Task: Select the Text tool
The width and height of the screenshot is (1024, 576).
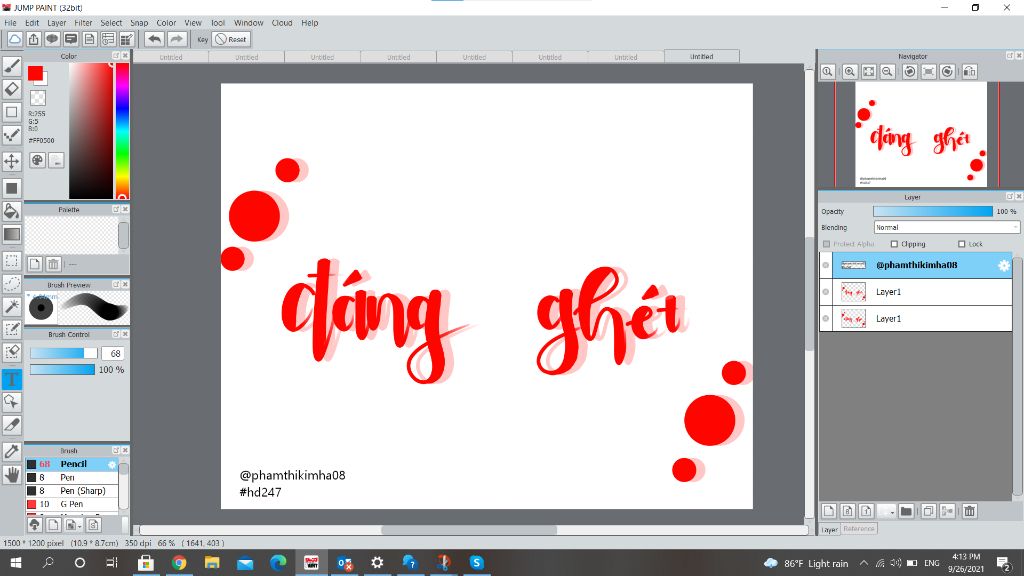Action: [12, 379]
